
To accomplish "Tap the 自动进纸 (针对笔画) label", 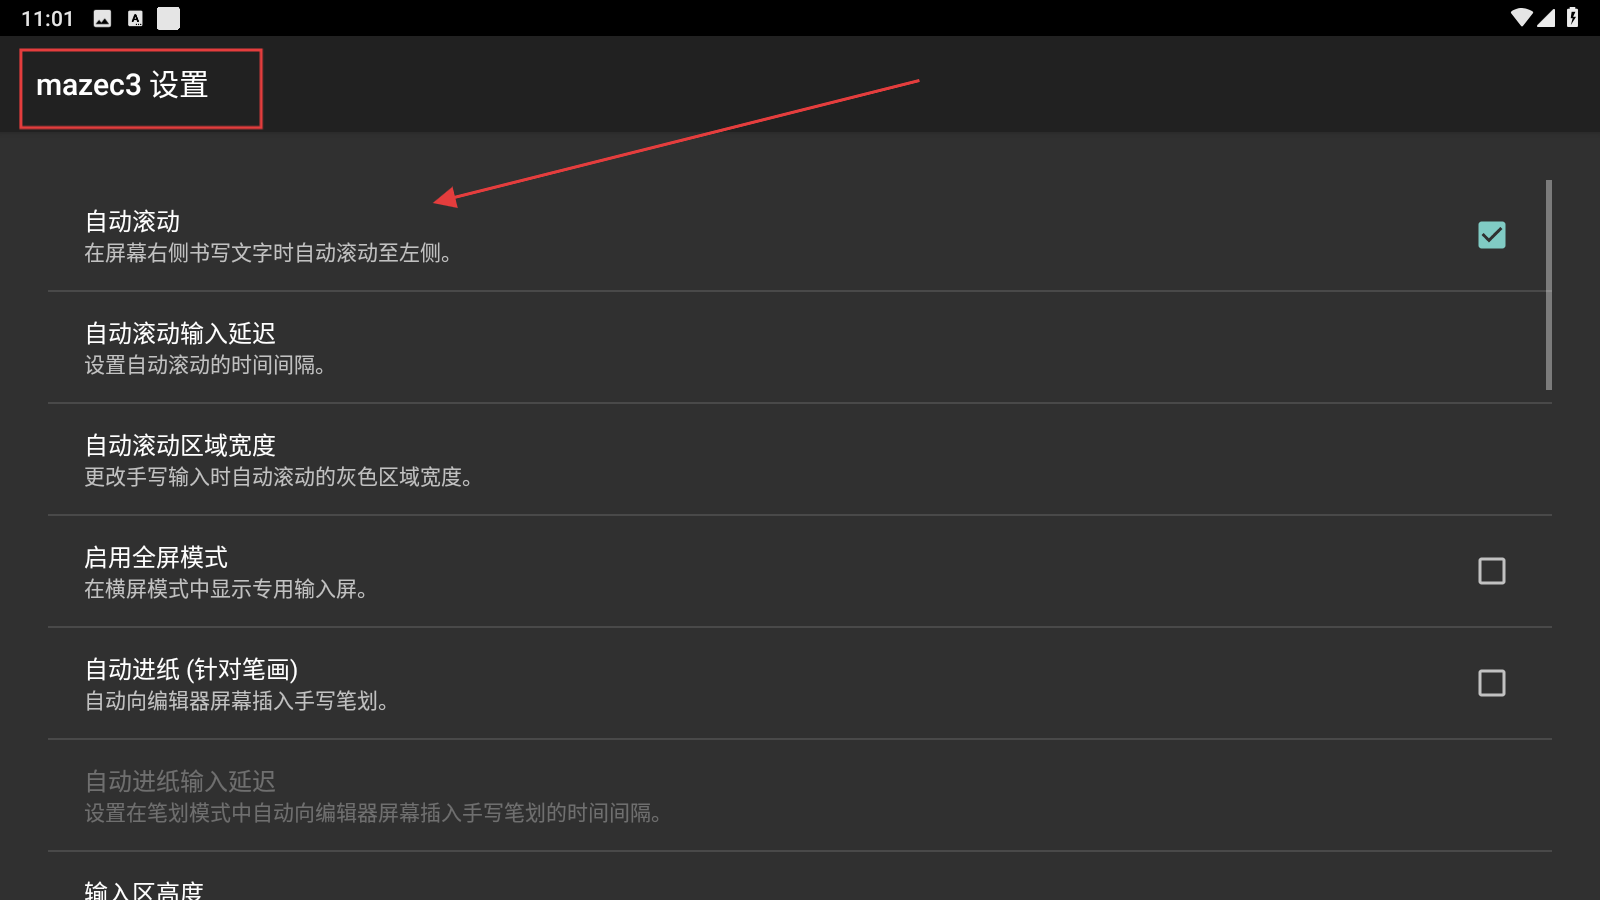I will tap(191, 669).
